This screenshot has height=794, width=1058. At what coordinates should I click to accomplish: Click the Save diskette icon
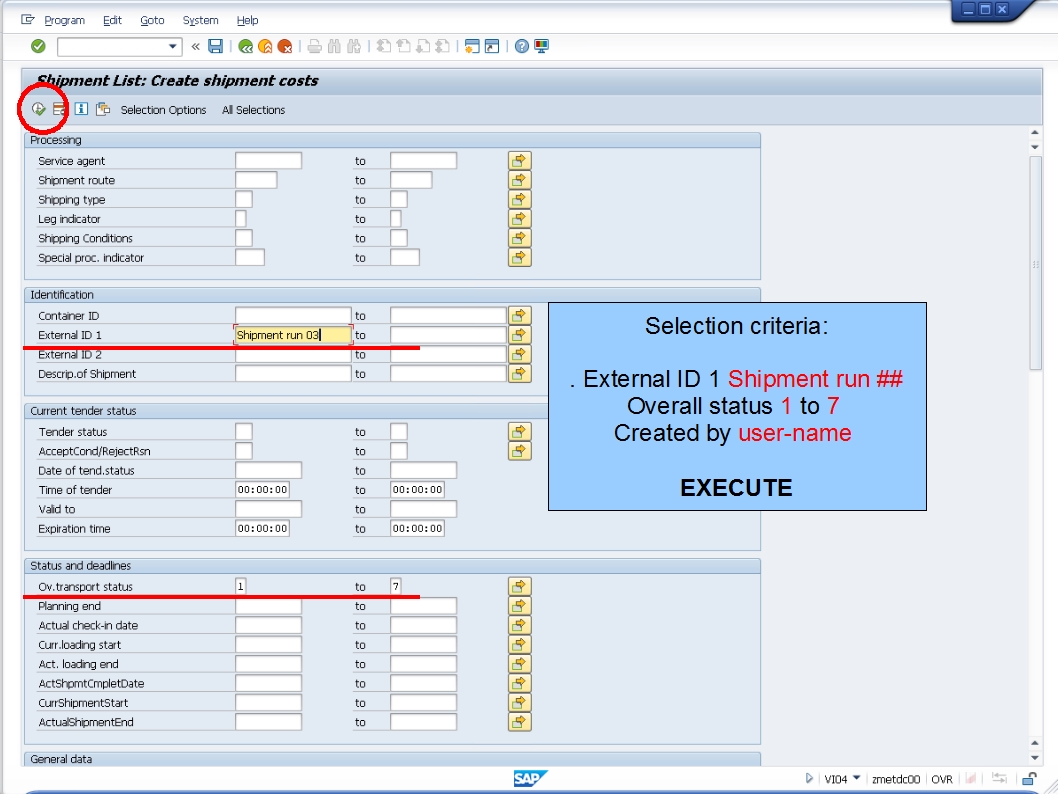pos(215,46)
